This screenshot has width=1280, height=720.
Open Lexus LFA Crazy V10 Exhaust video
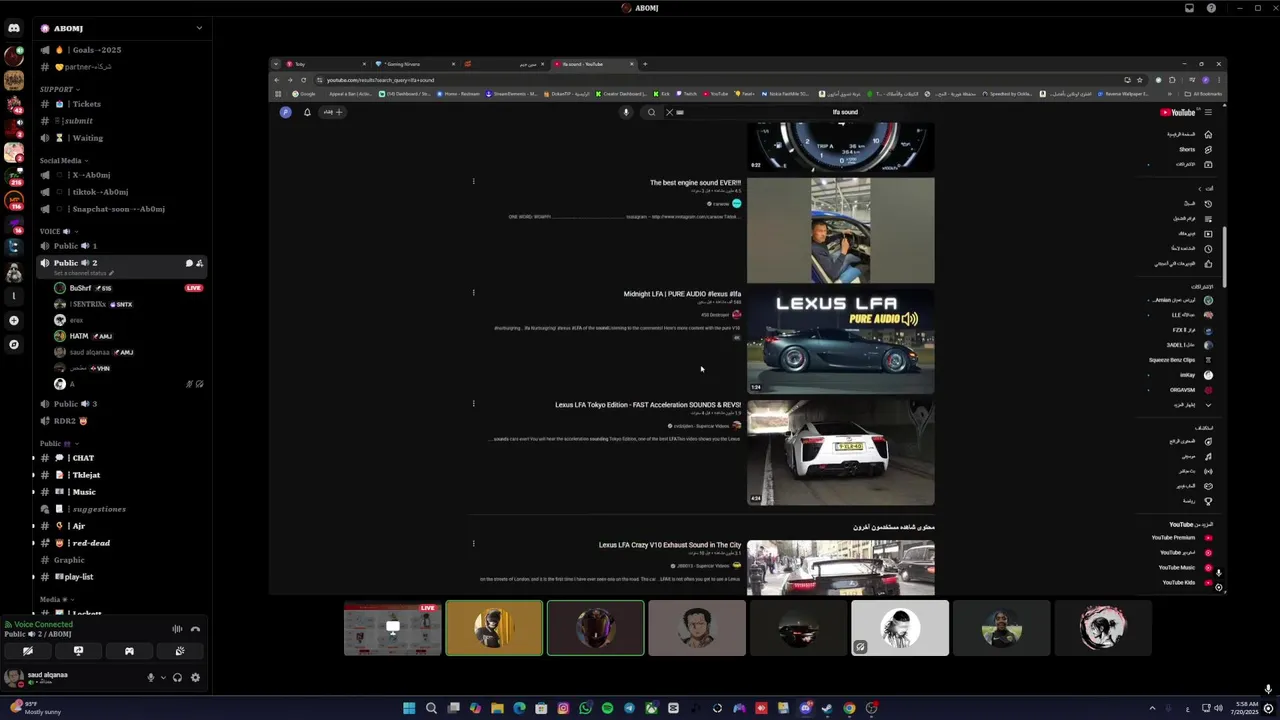tap(670, 545)
